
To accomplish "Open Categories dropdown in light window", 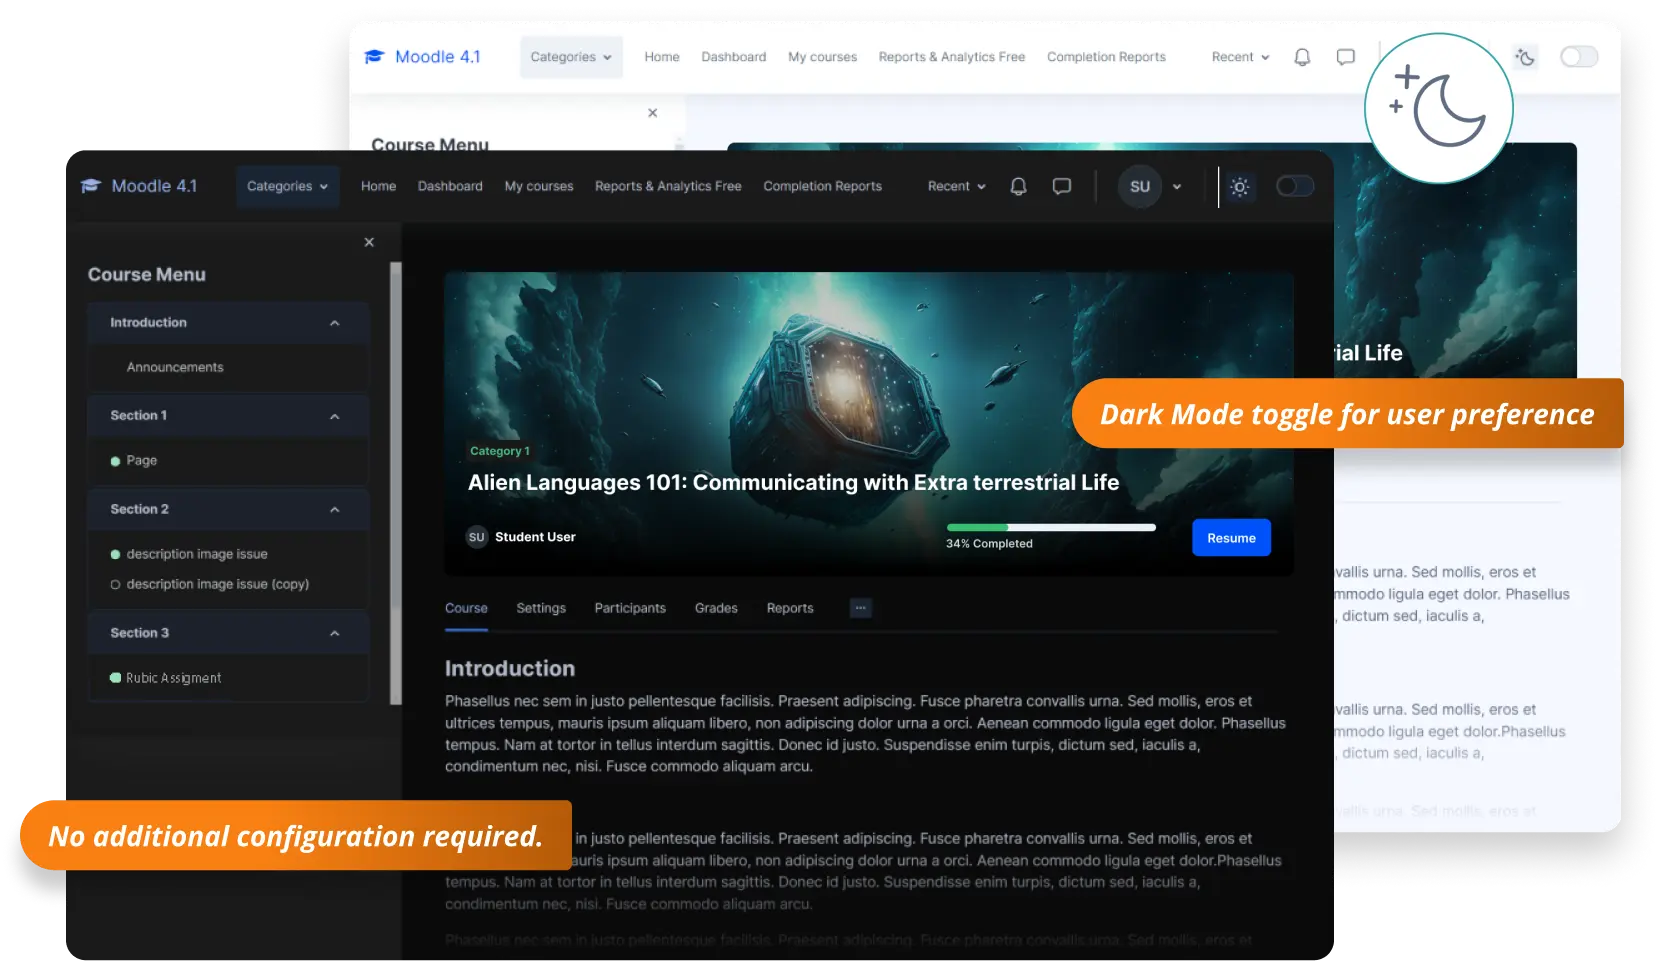I will [x=571, y=57].
